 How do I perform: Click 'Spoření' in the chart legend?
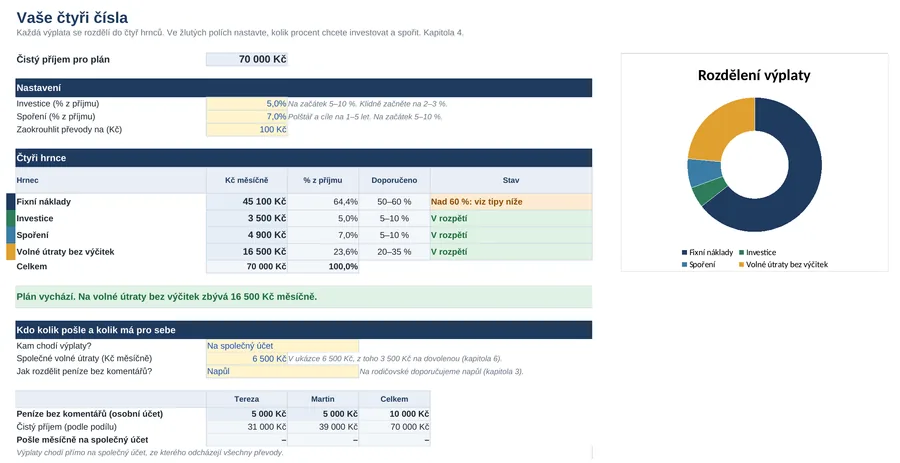tap(699, 264)
